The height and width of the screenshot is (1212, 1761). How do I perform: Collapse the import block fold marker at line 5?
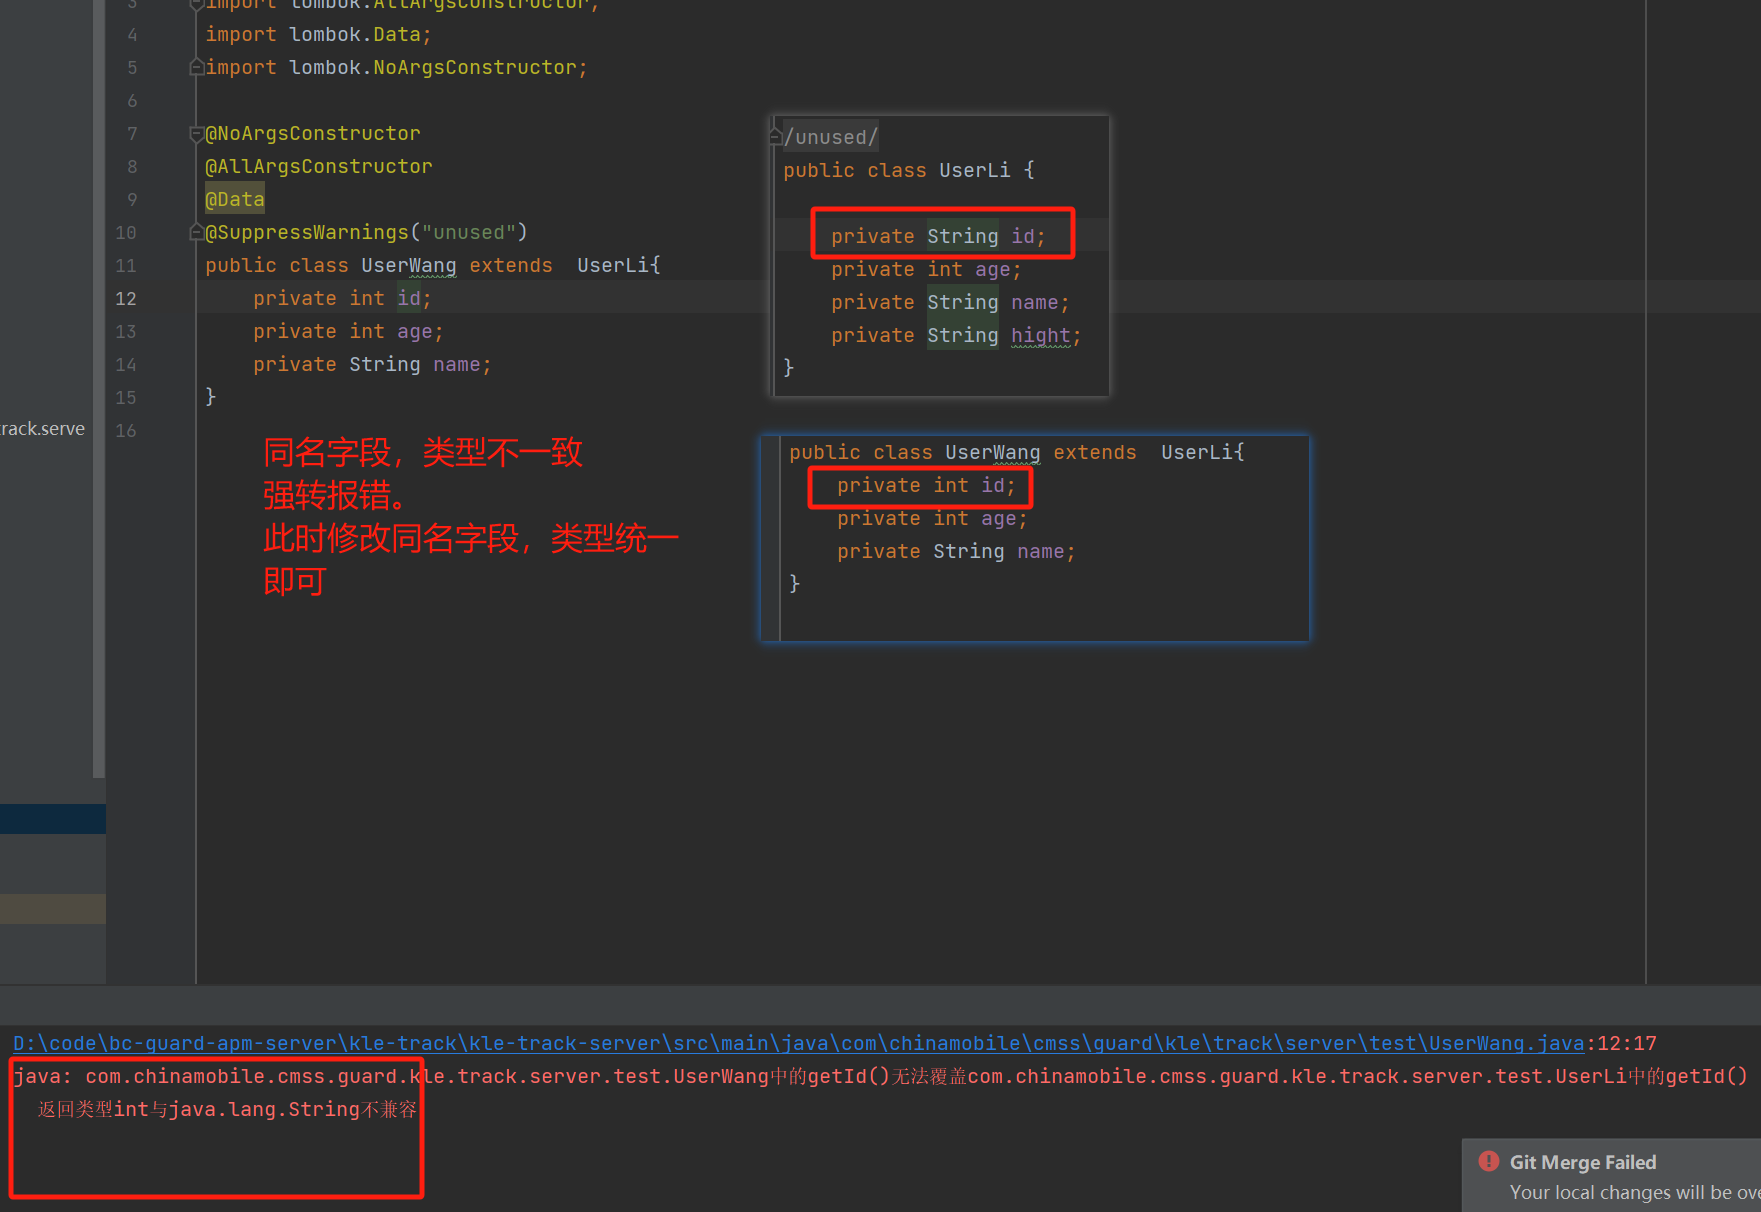(197, 67)
